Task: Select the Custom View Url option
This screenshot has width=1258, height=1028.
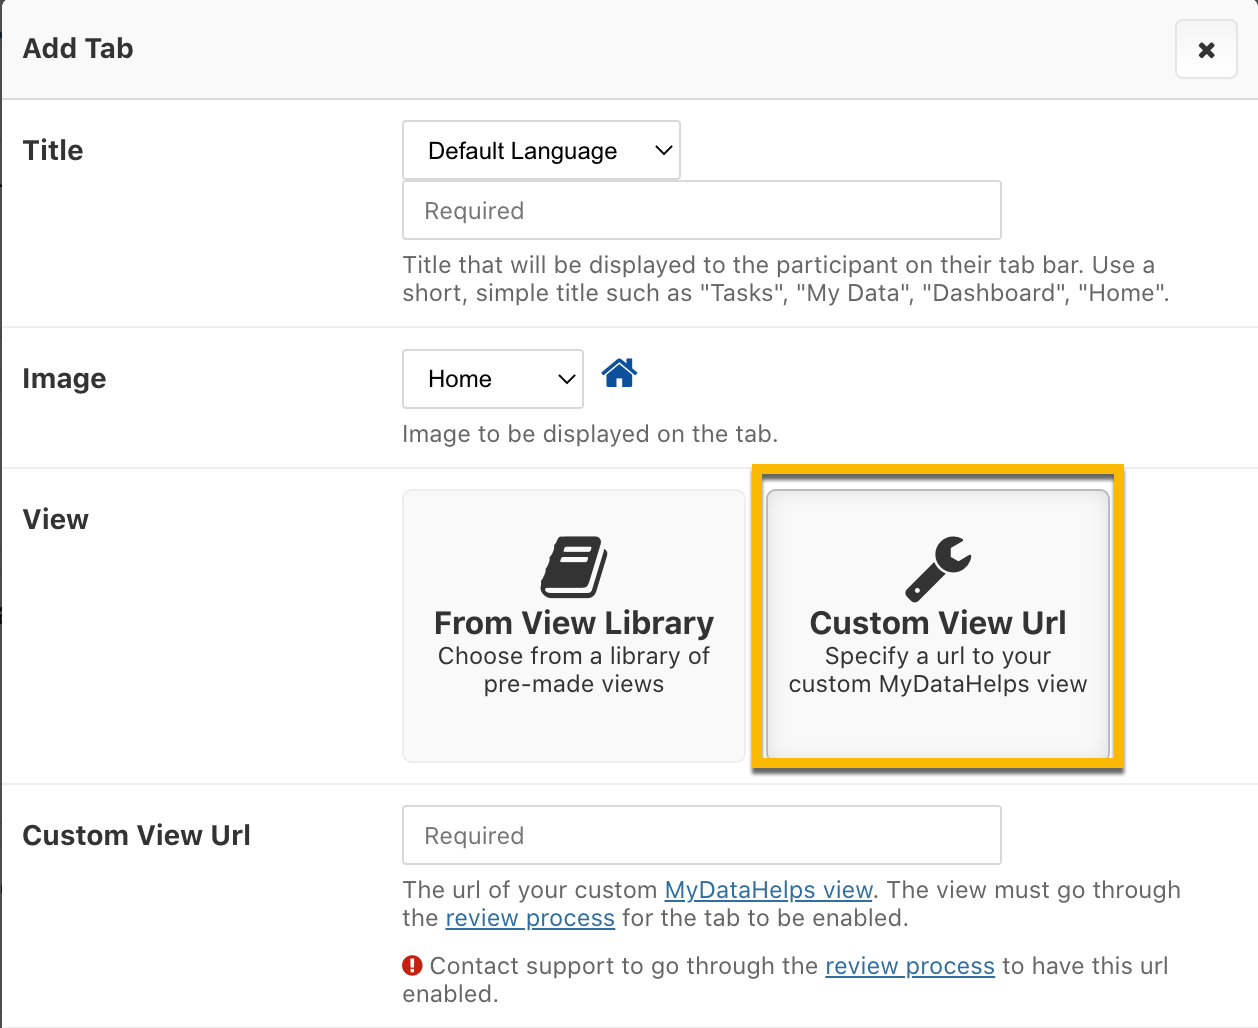Action: click(938, 626)
